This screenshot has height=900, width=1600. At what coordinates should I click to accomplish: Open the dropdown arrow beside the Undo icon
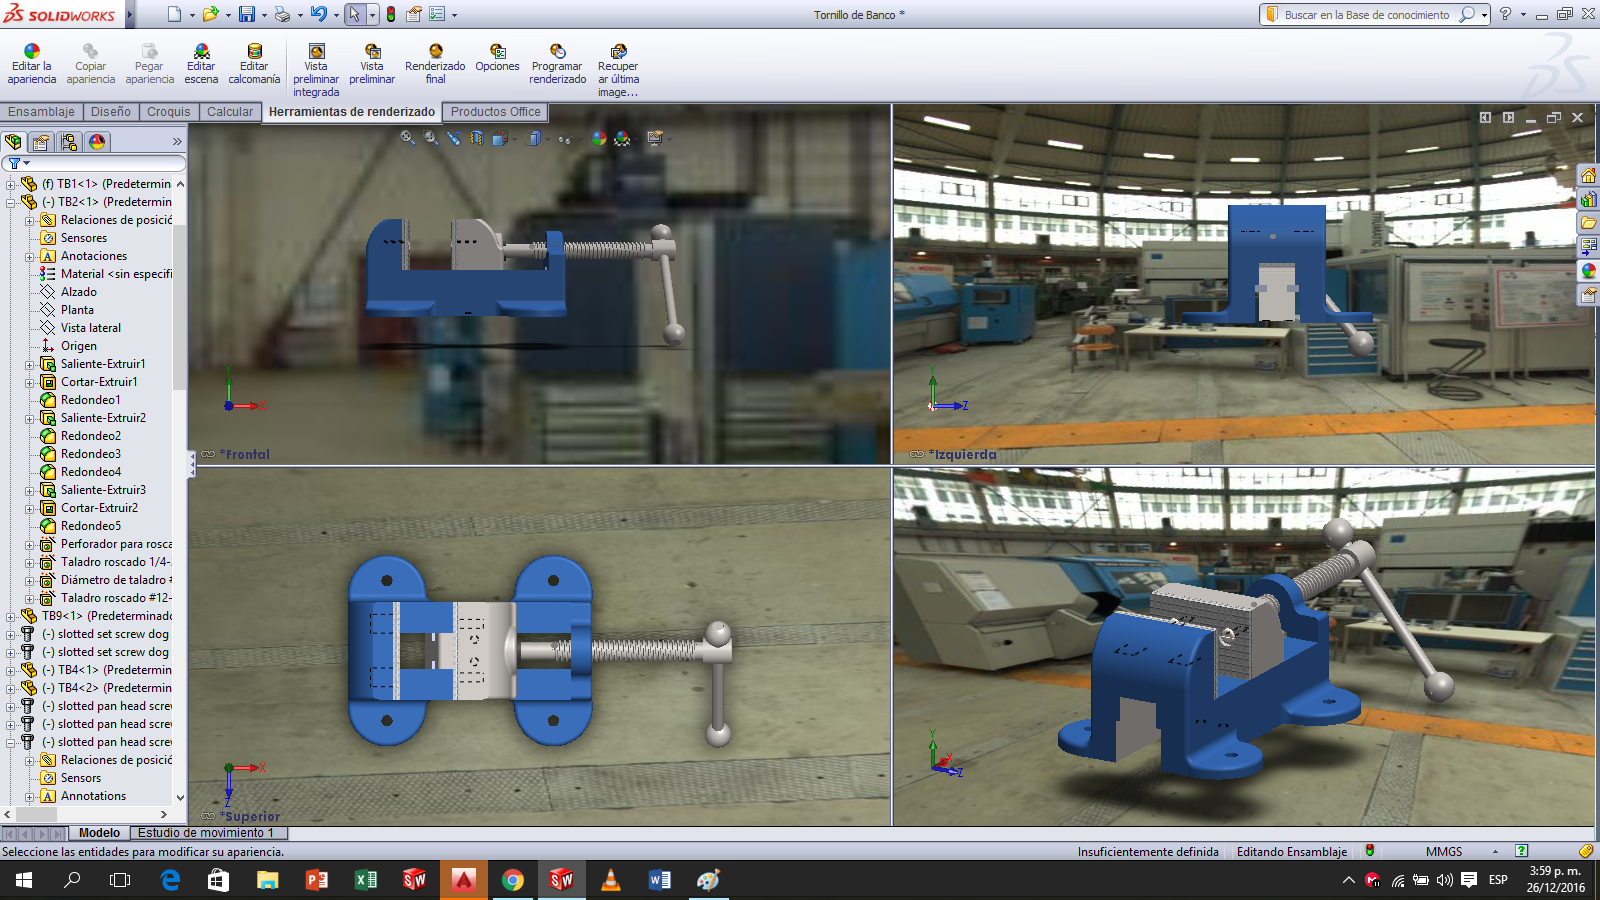[x=336, y=15]
